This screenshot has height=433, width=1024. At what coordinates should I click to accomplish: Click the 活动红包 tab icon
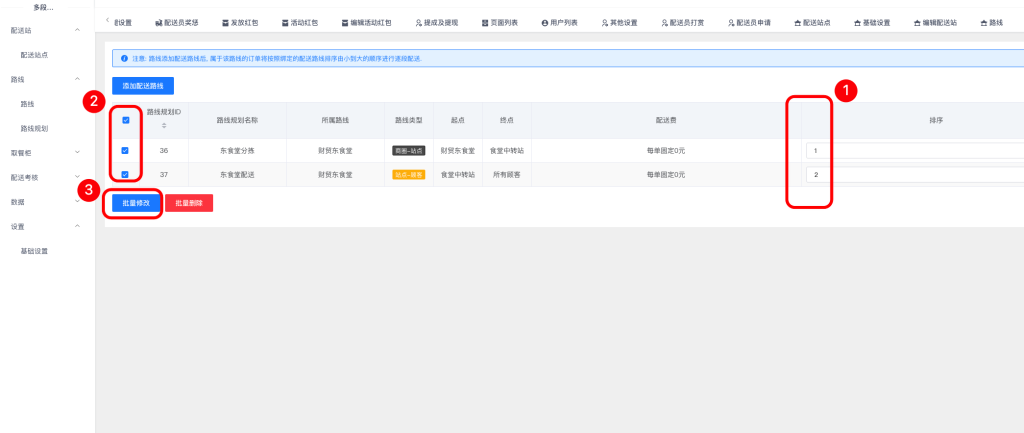(x=282, y=22)
